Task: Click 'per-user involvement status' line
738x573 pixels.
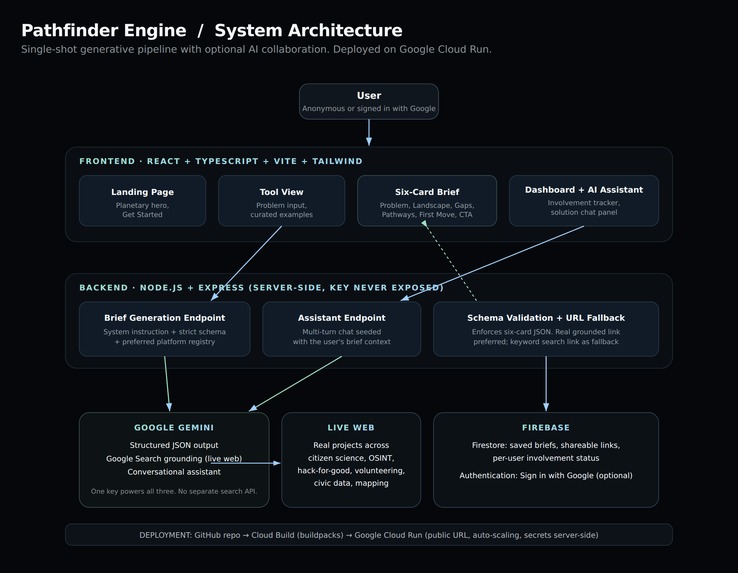Action: 546,458
